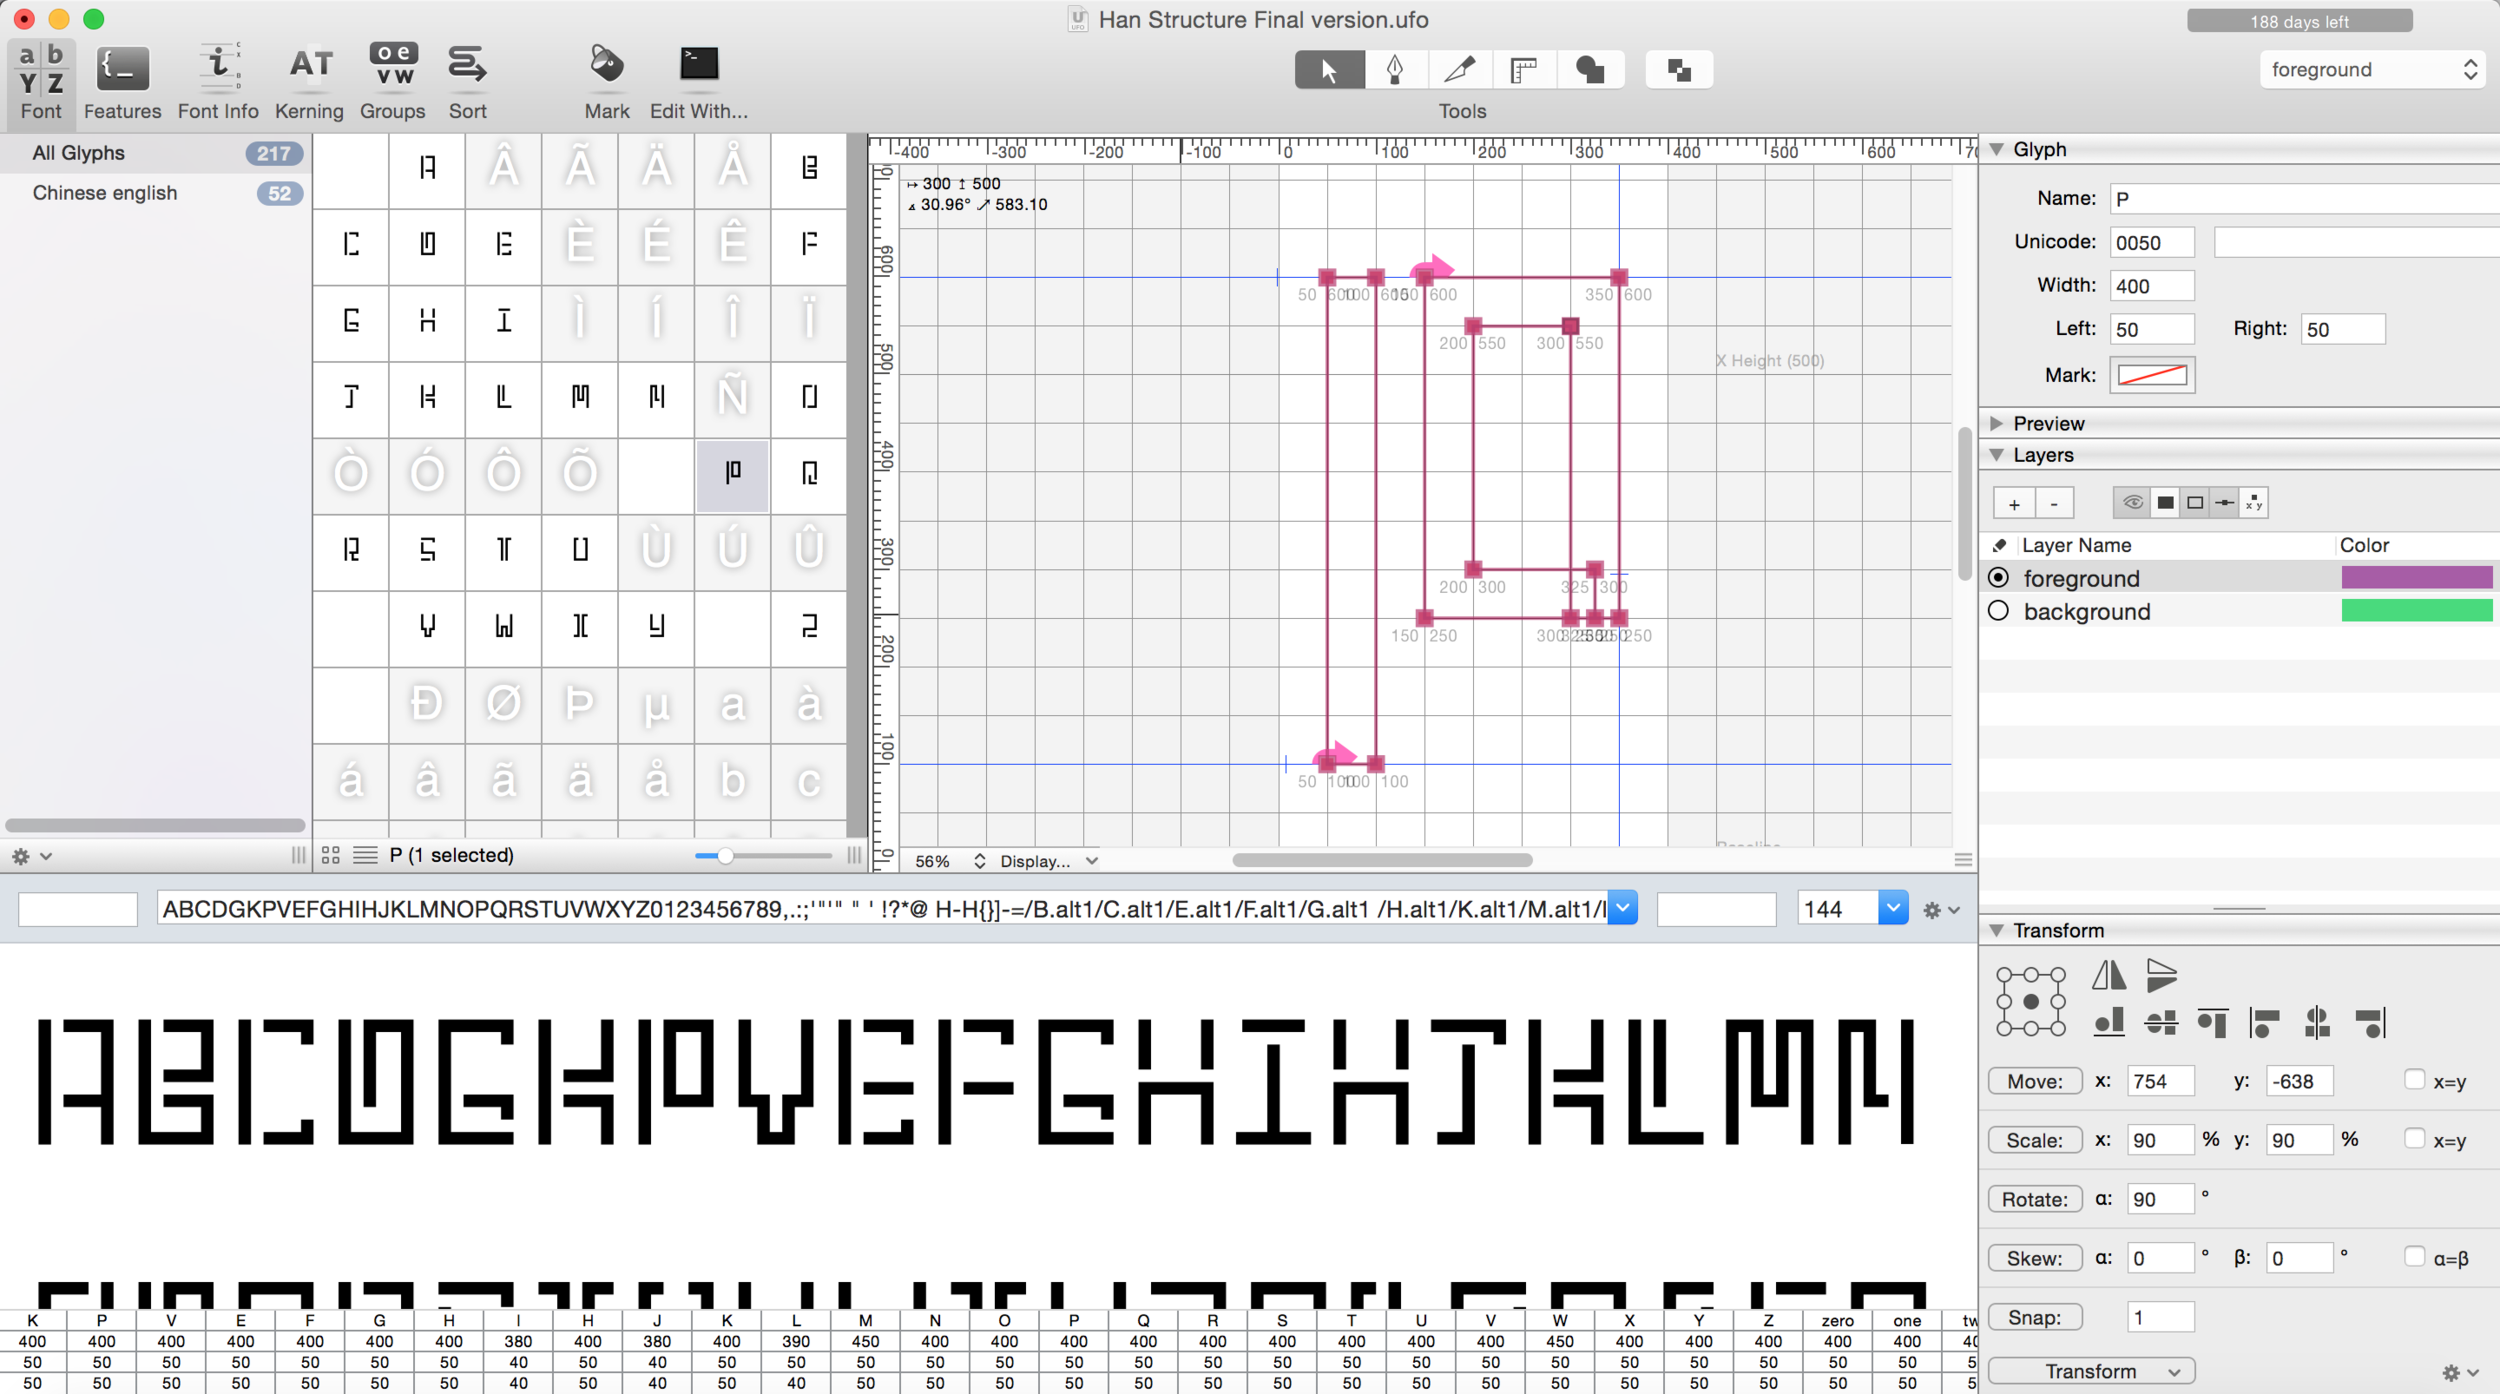Open the Kerning editor
The width and height of the screenshot is (2500, 1394).
309,82
